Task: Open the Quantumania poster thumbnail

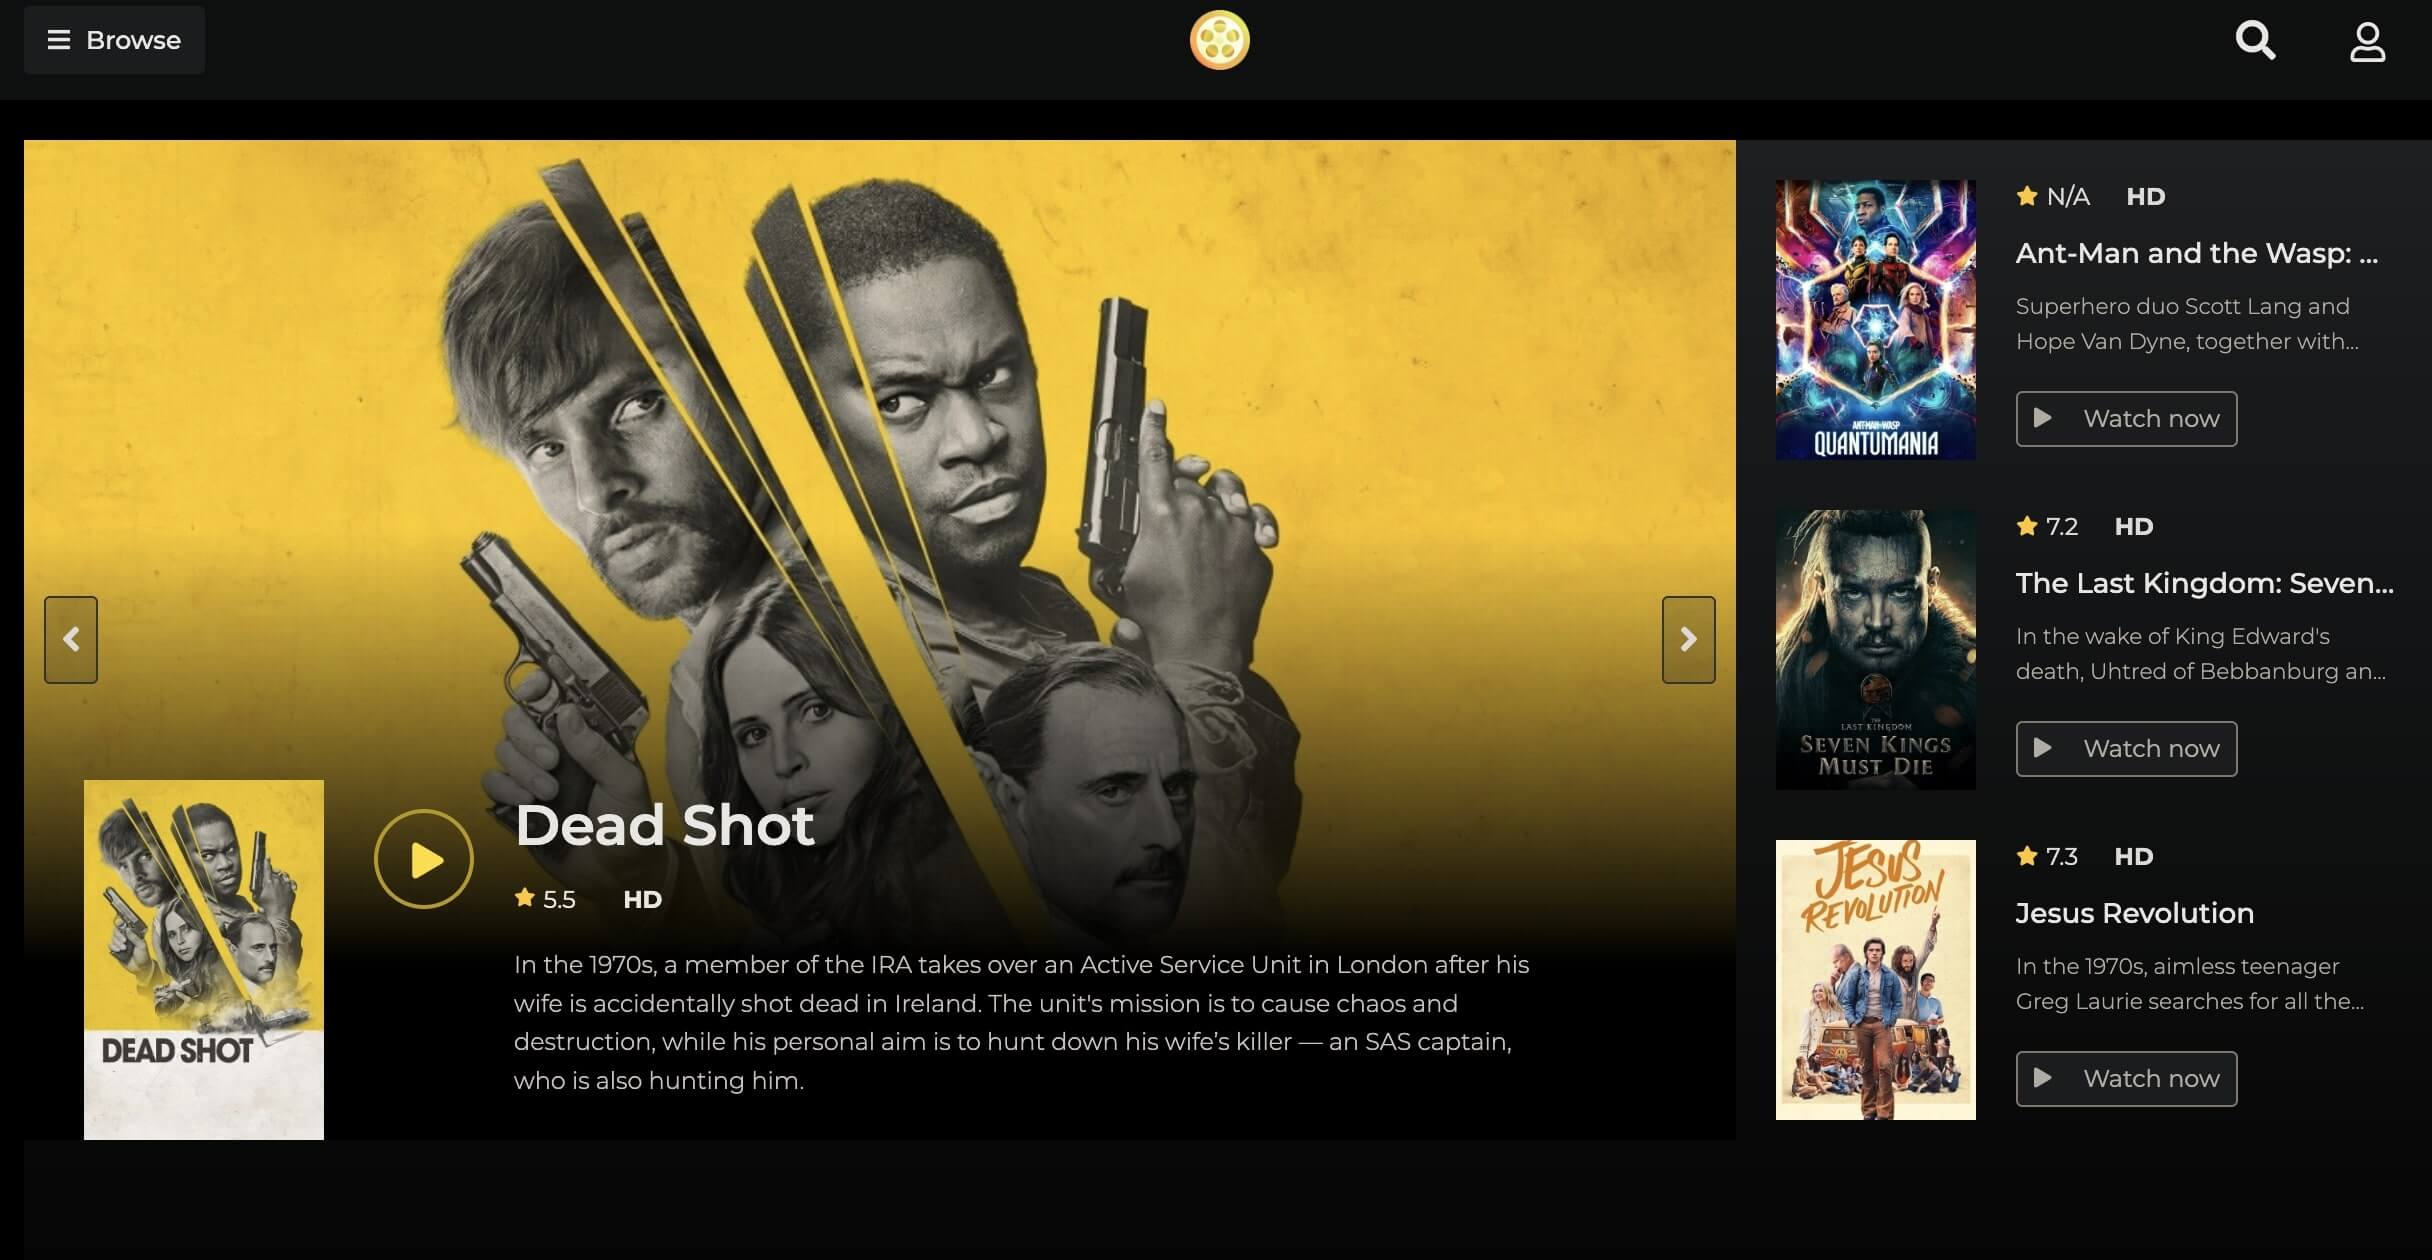Action: (1876, 320)
